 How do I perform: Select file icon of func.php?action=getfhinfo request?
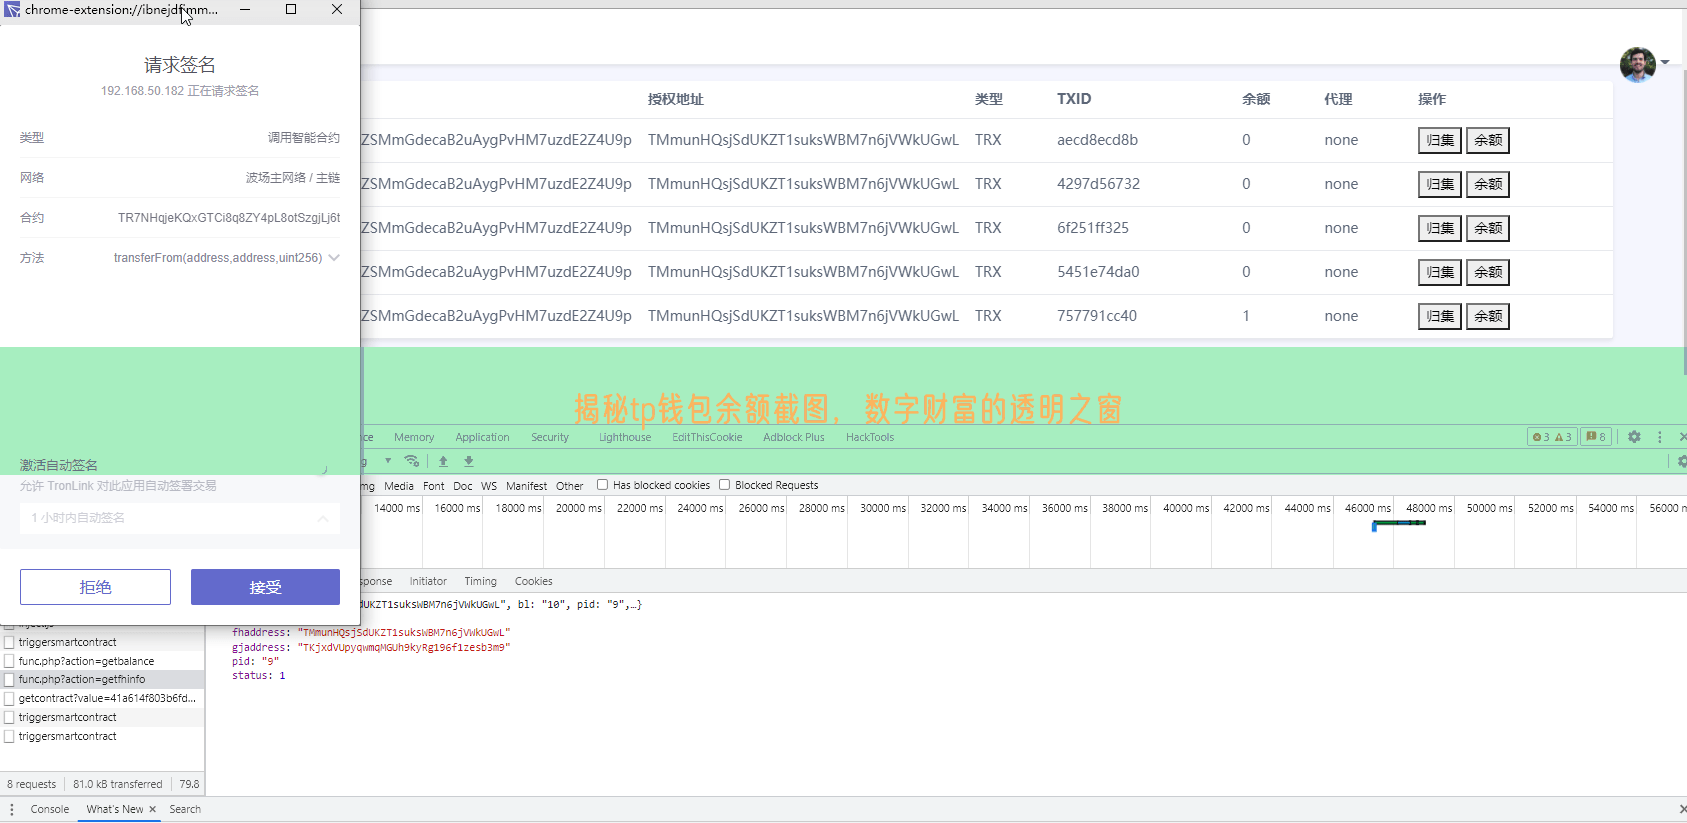coord(9,679)
